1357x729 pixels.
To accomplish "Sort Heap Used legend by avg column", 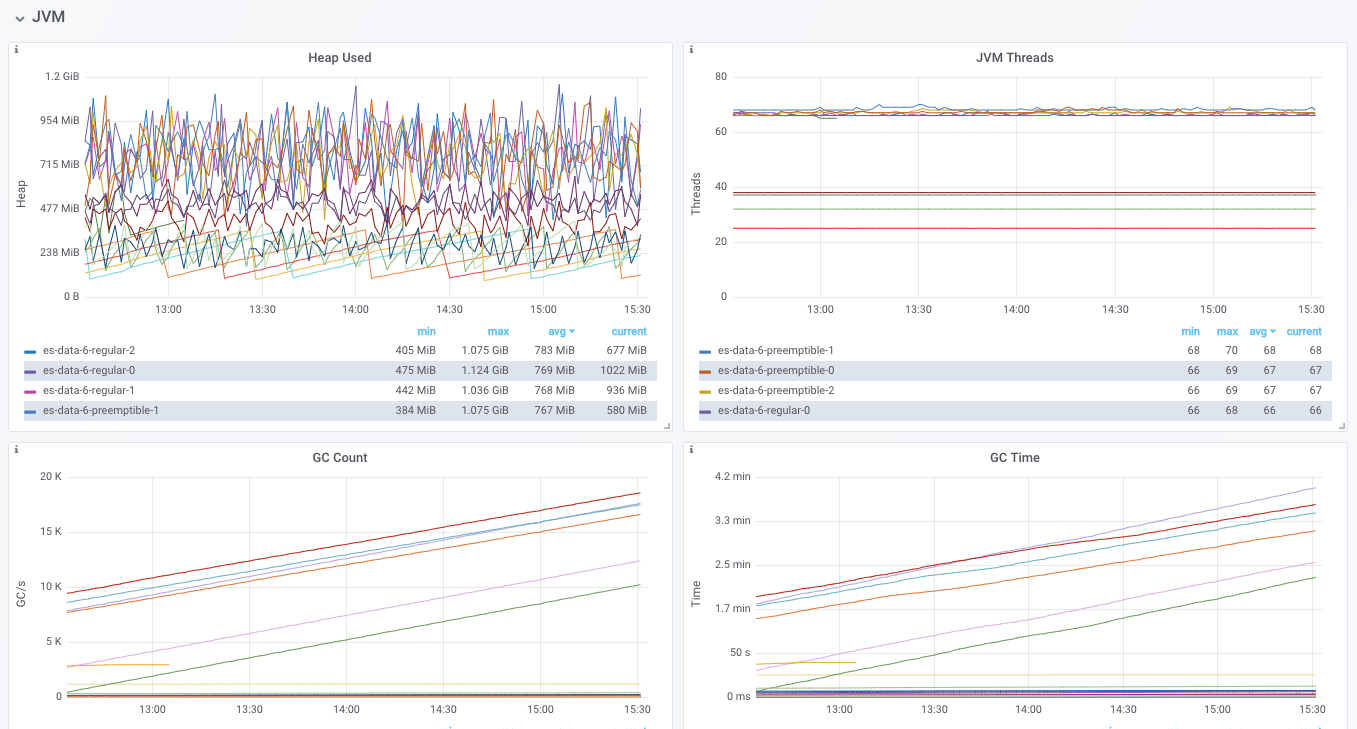I will (562, 332).
